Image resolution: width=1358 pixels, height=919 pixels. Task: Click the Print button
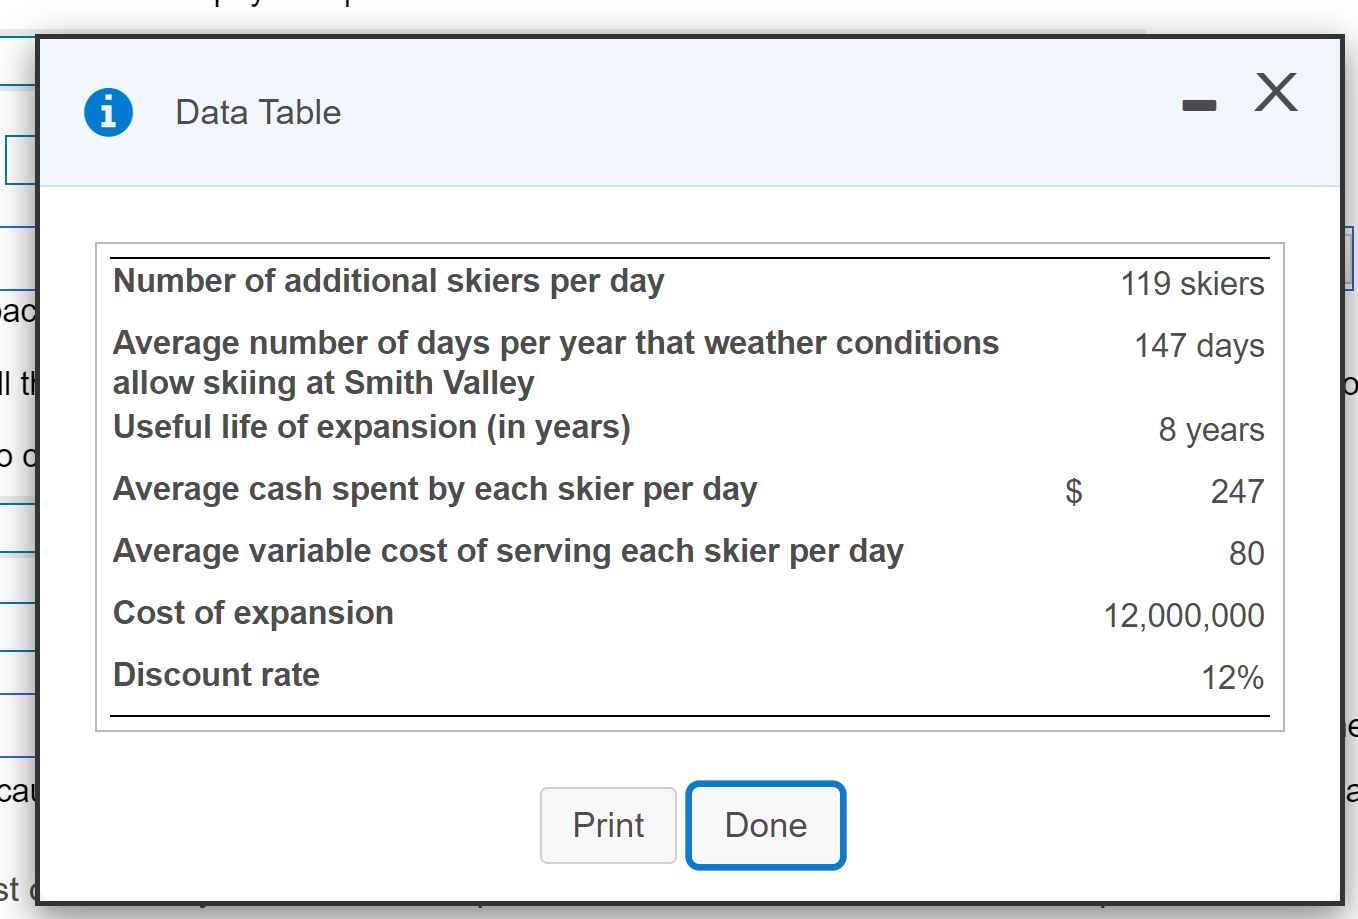click(x=608, y=825)
